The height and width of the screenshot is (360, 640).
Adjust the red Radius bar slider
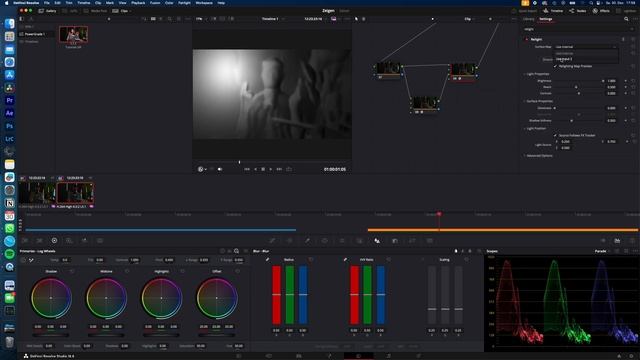(x=277, y=295)
